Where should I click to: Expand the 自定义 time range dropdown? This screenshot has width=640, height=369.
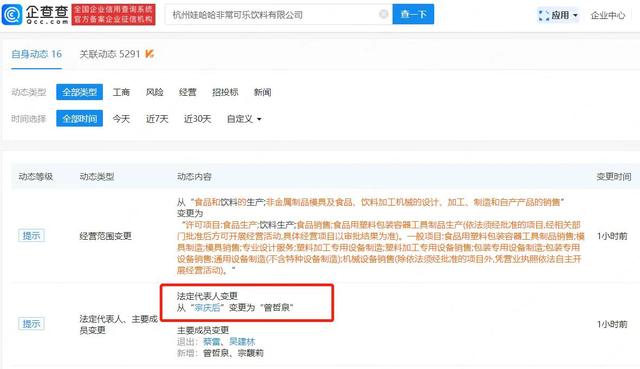[x=244, y=119]
